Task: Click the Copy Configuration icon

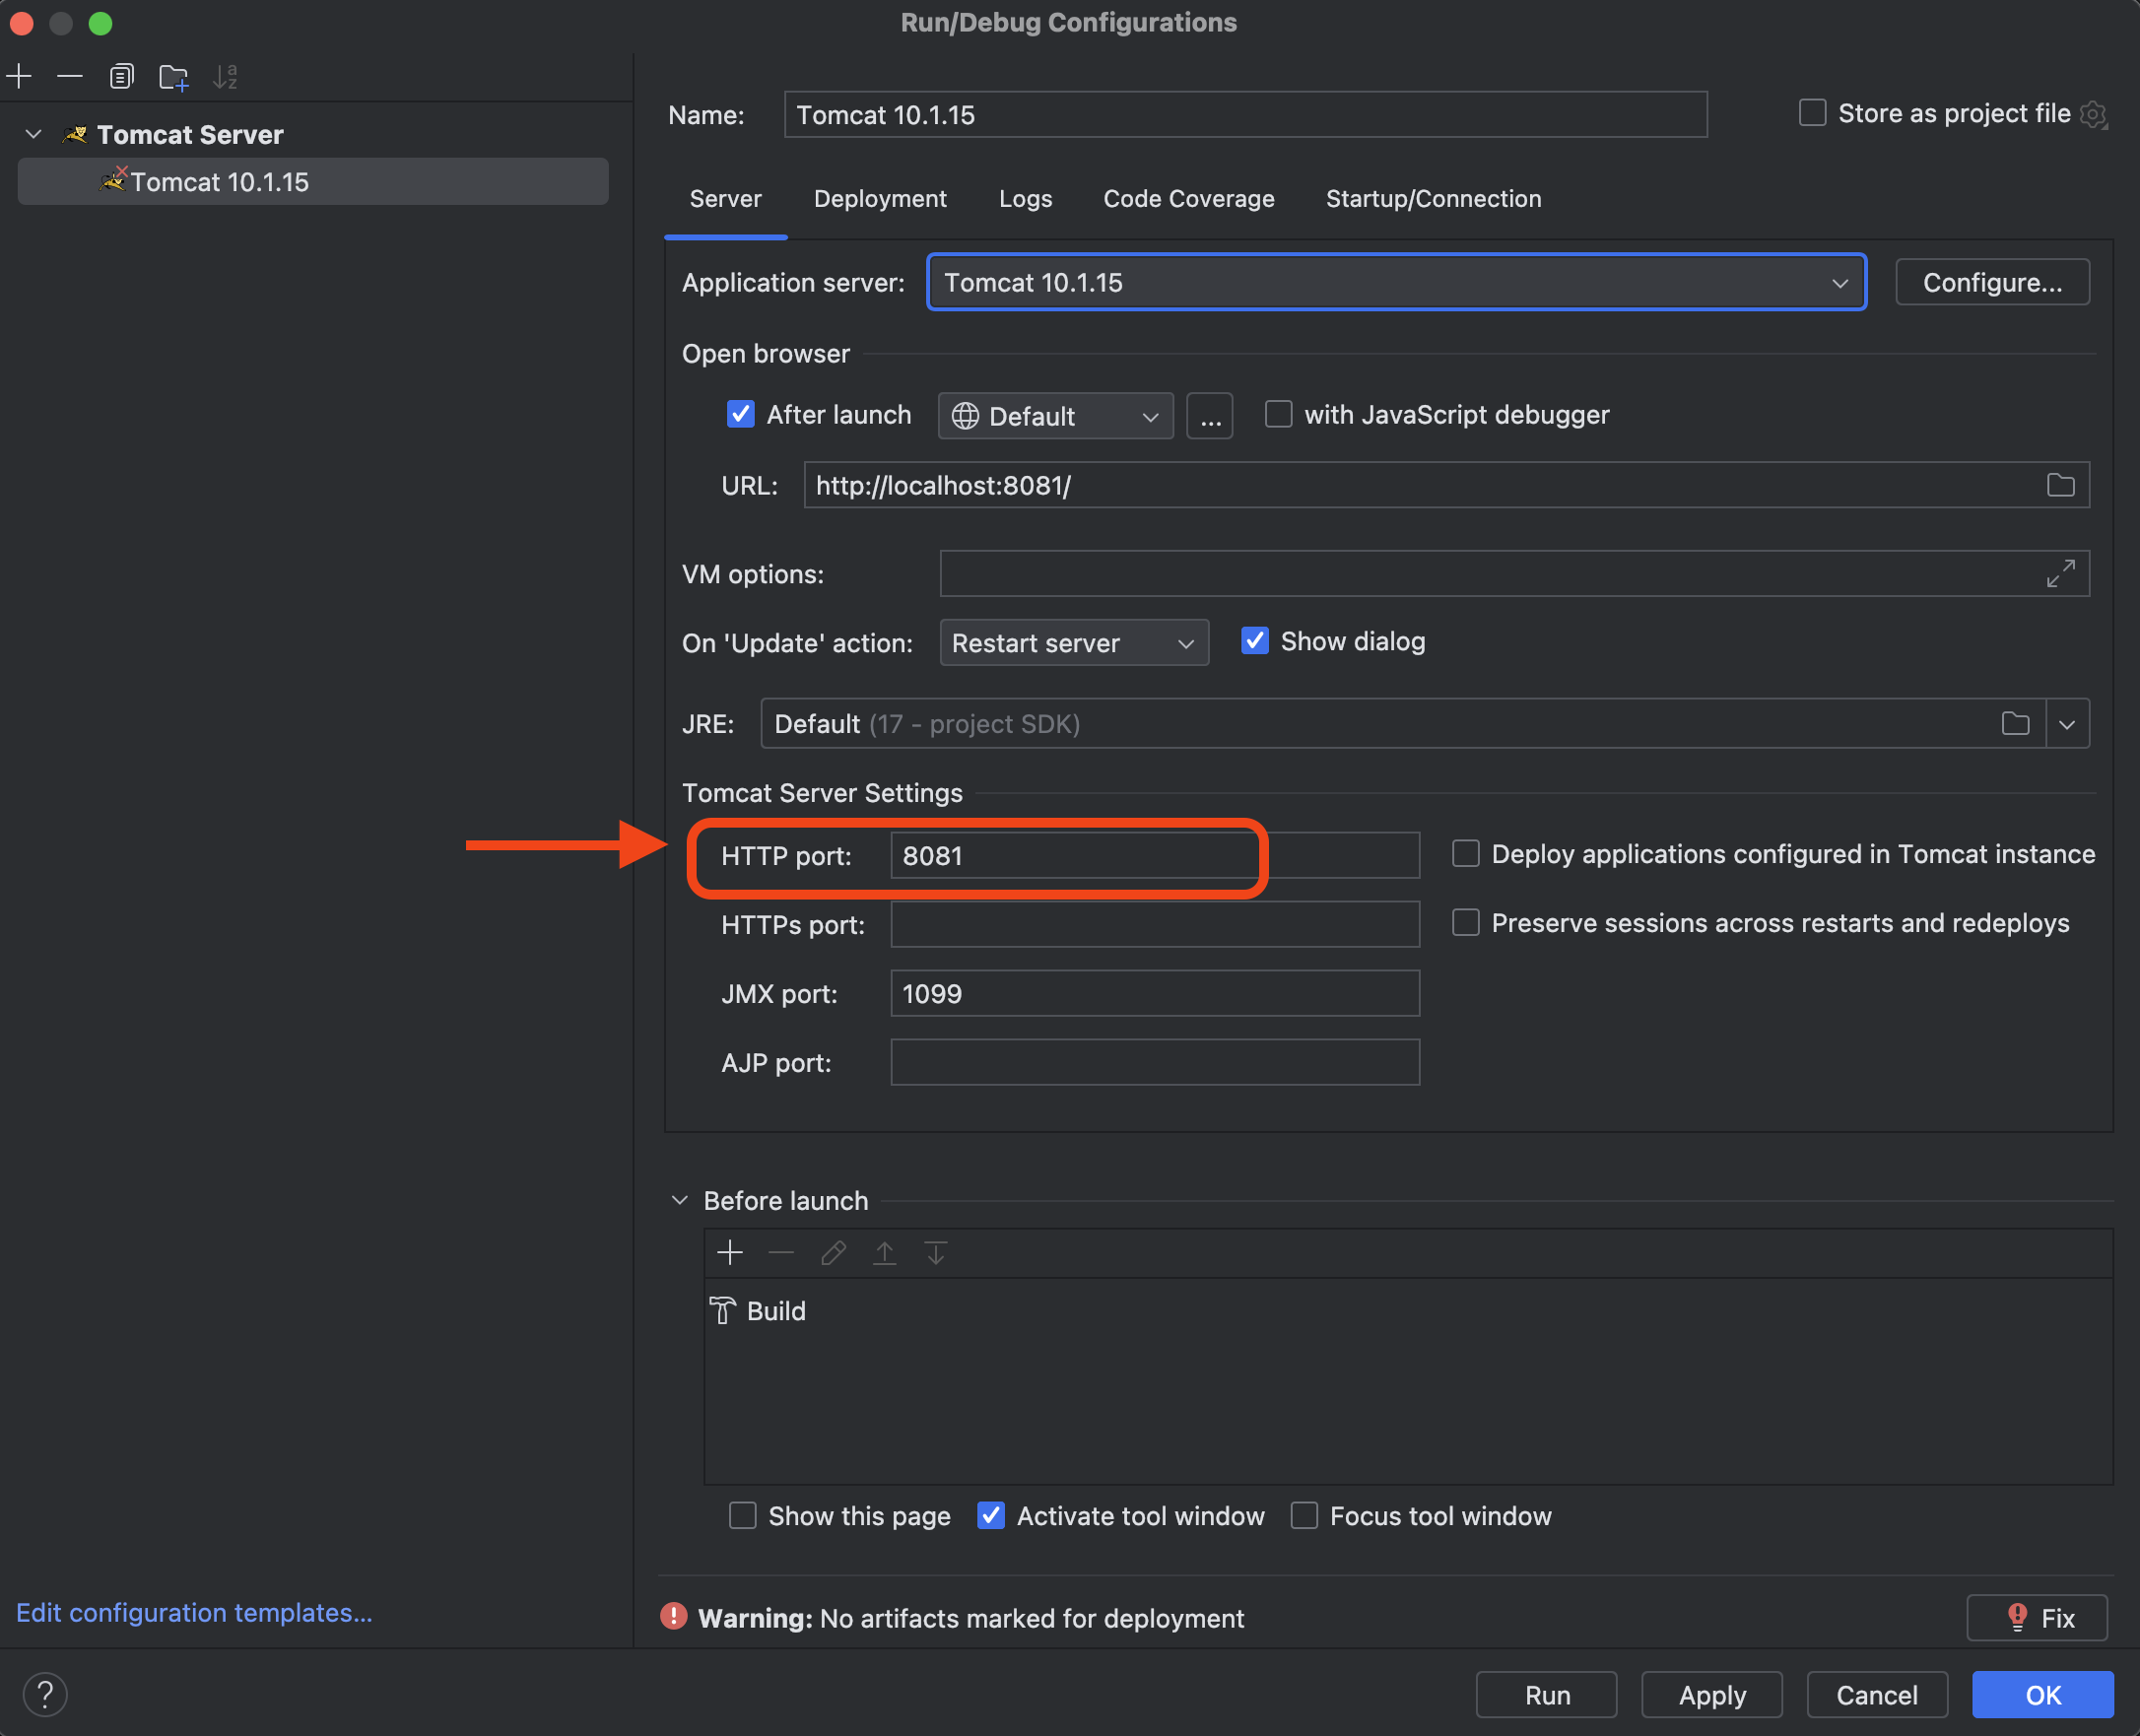Action: point(121,76)
